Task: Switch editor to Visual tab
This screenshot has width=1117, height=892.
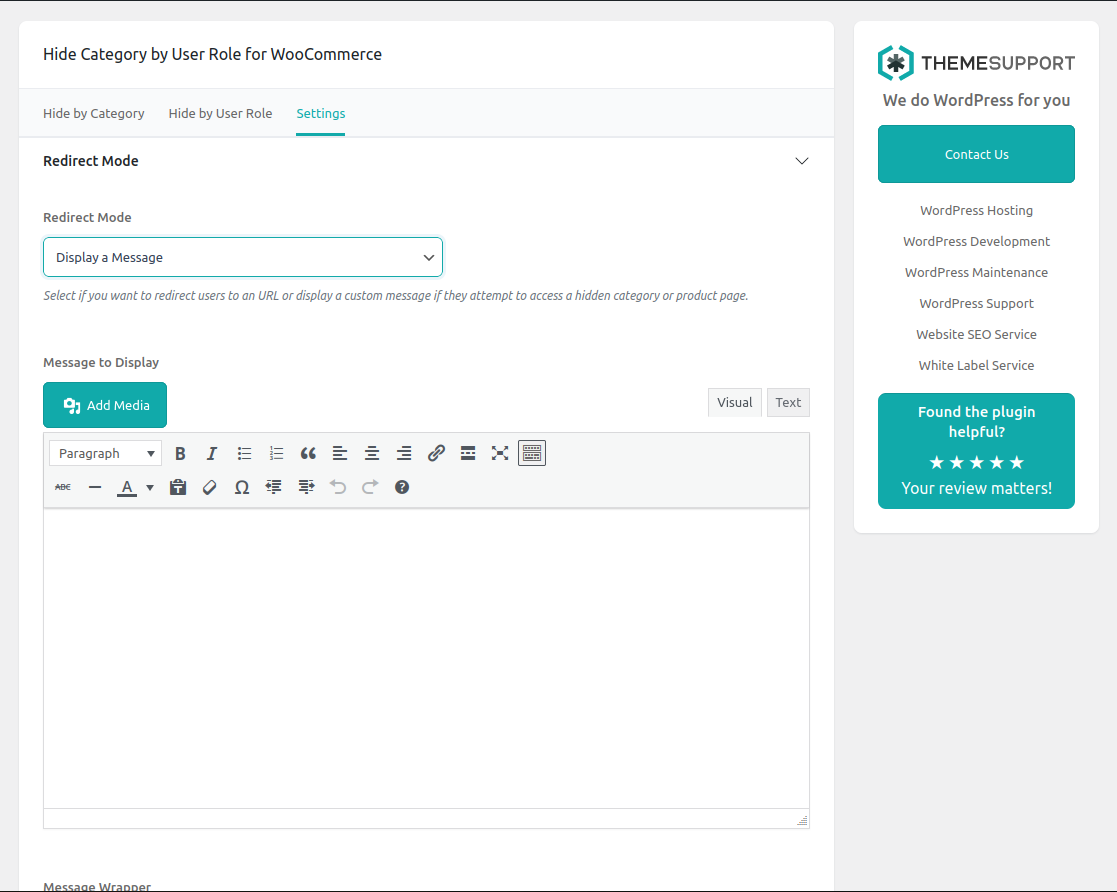Action: (734, 403)
